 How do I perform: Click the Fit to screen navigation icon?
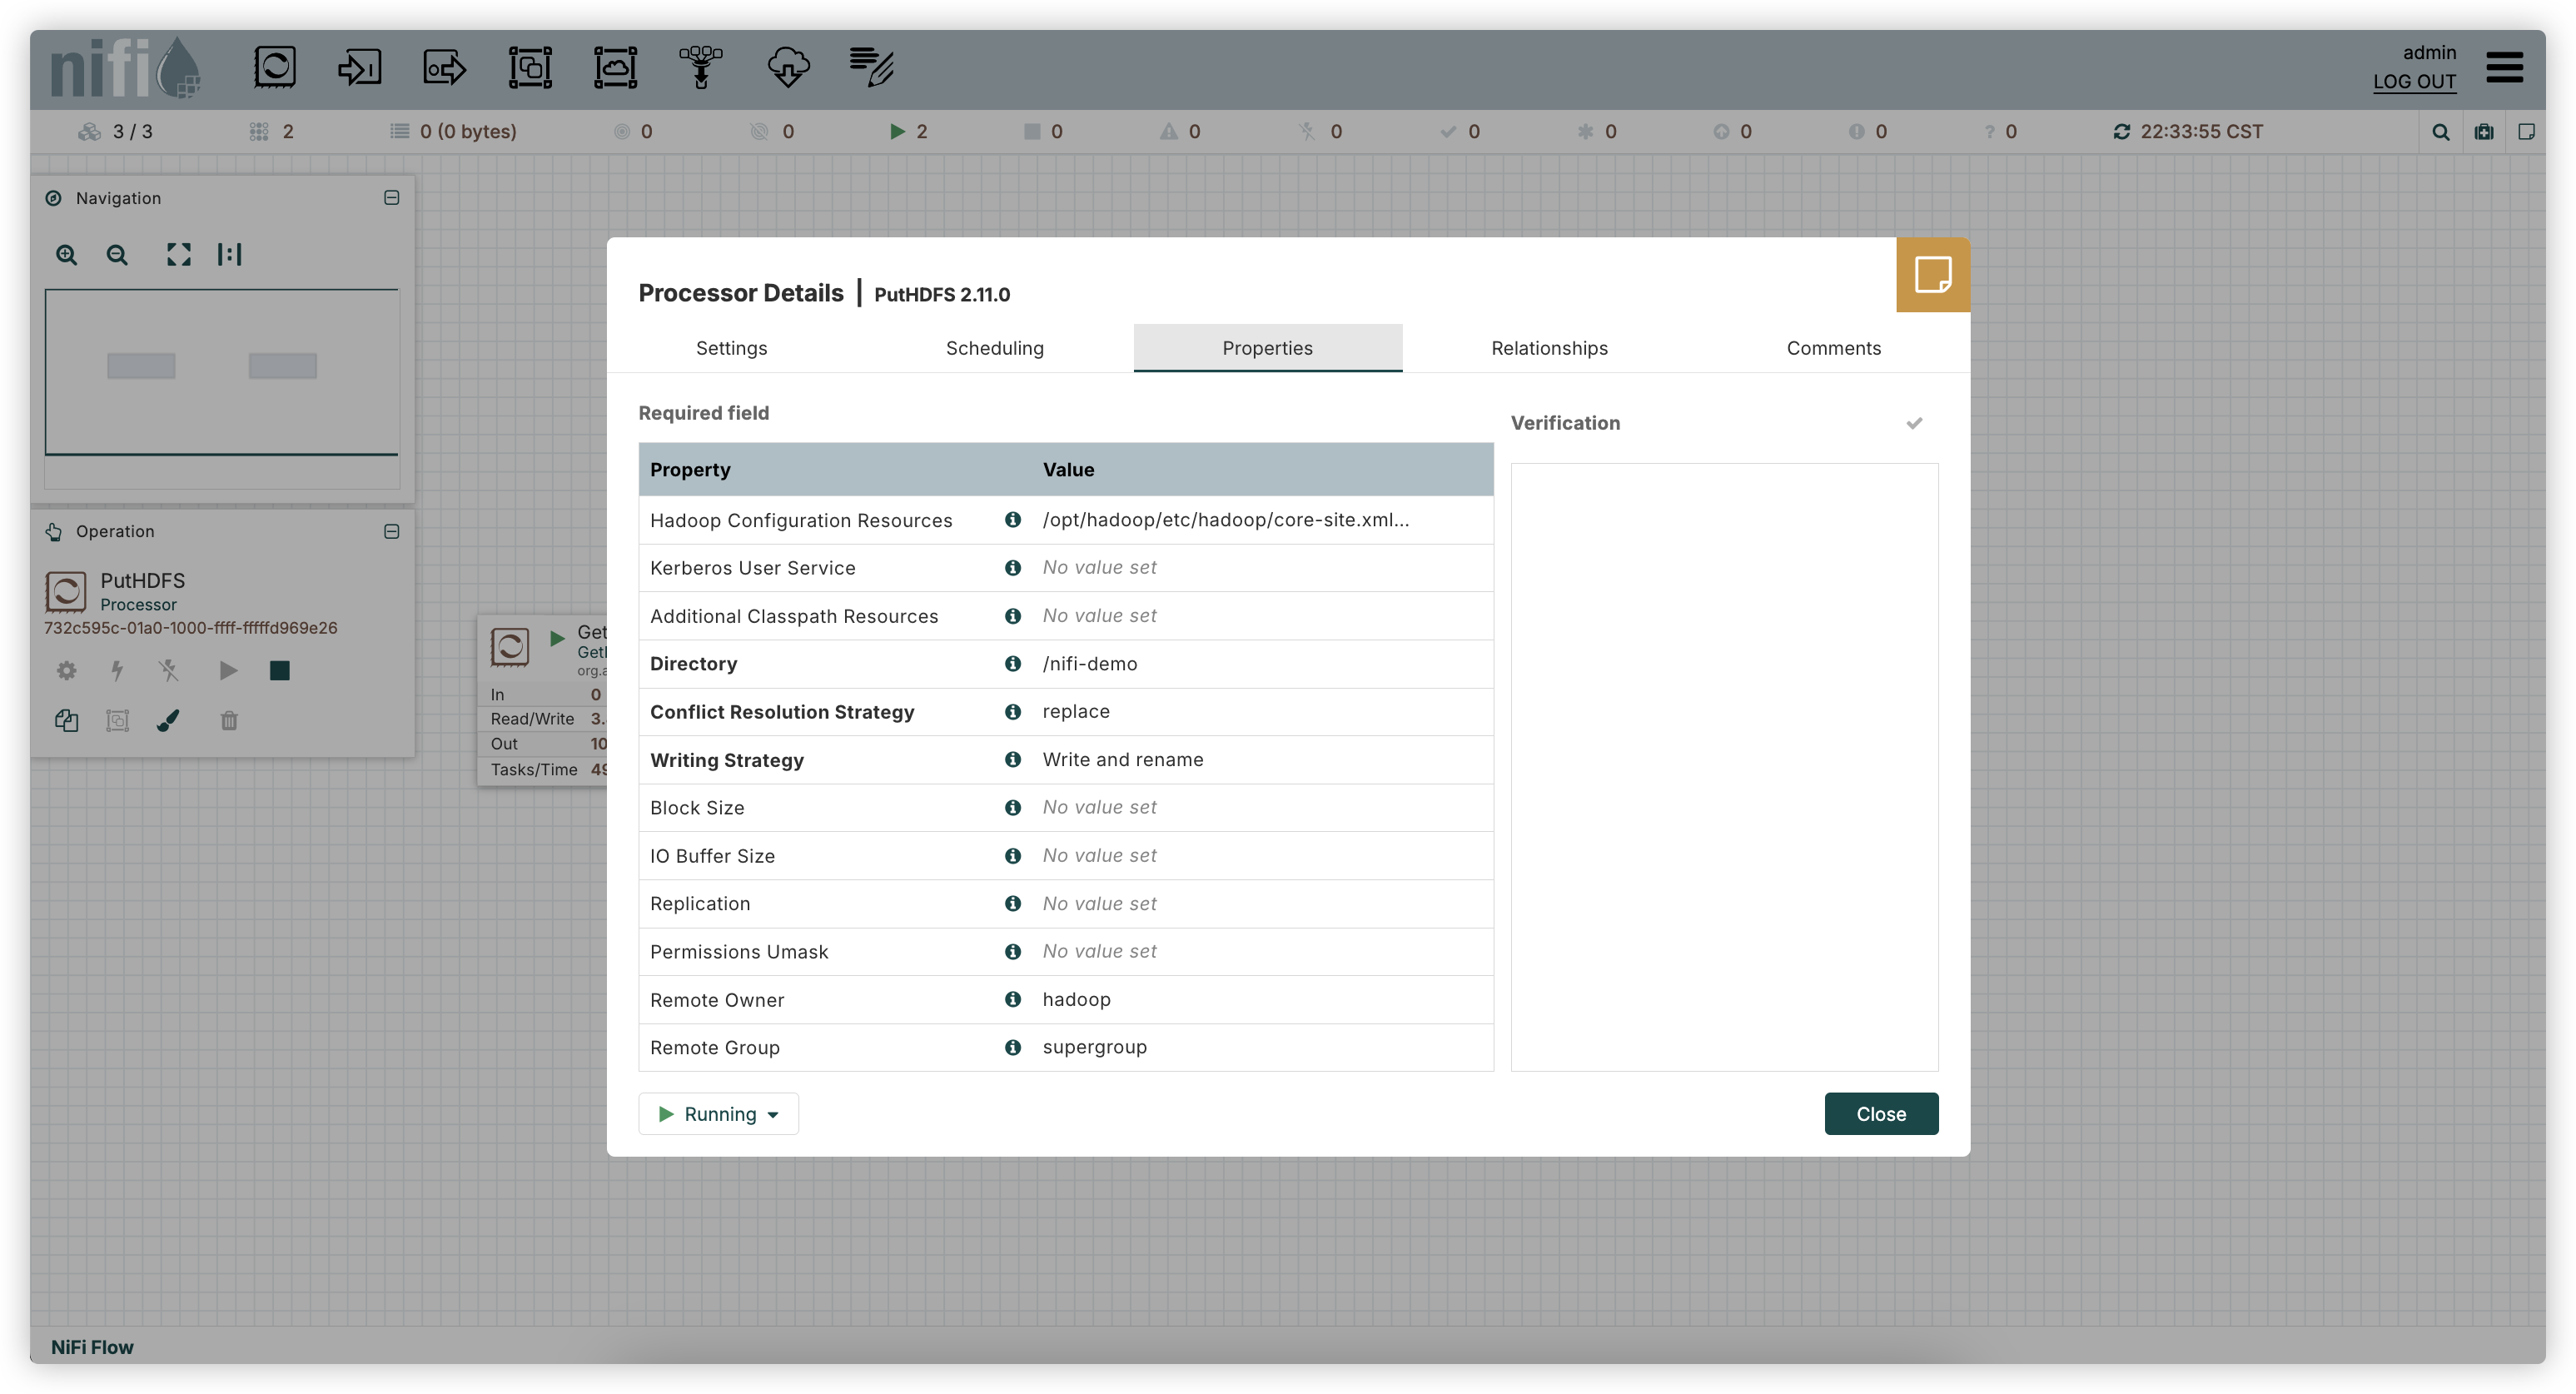178,255
